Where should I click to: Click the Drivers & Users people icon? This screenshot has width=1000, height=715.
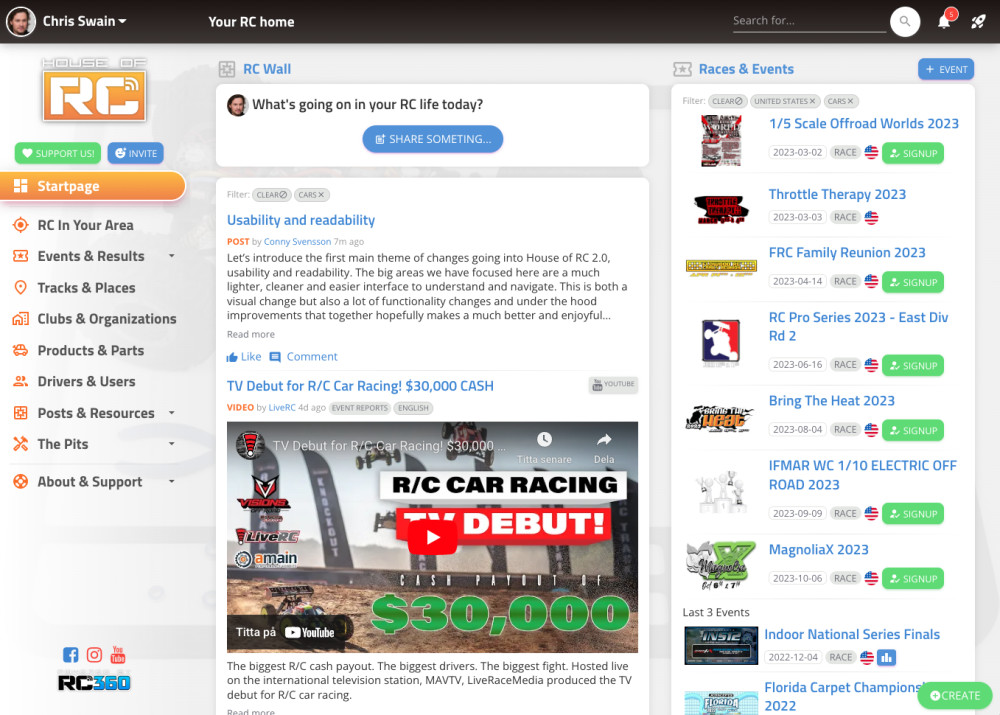(20, 381)
